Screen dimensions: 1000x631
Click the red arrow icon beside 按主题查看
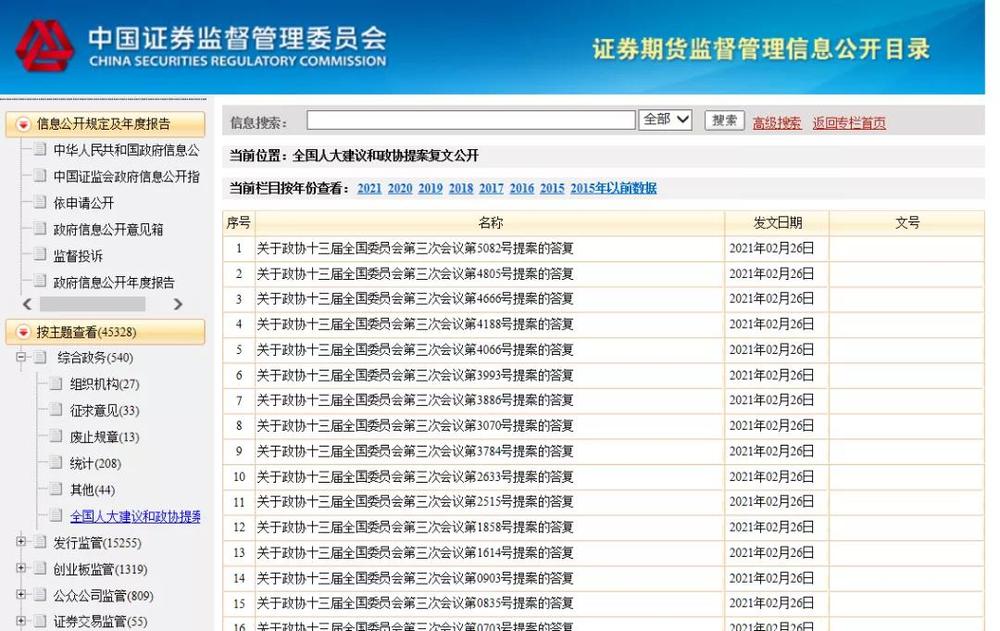pyautogui.click(x=23, y=332)
